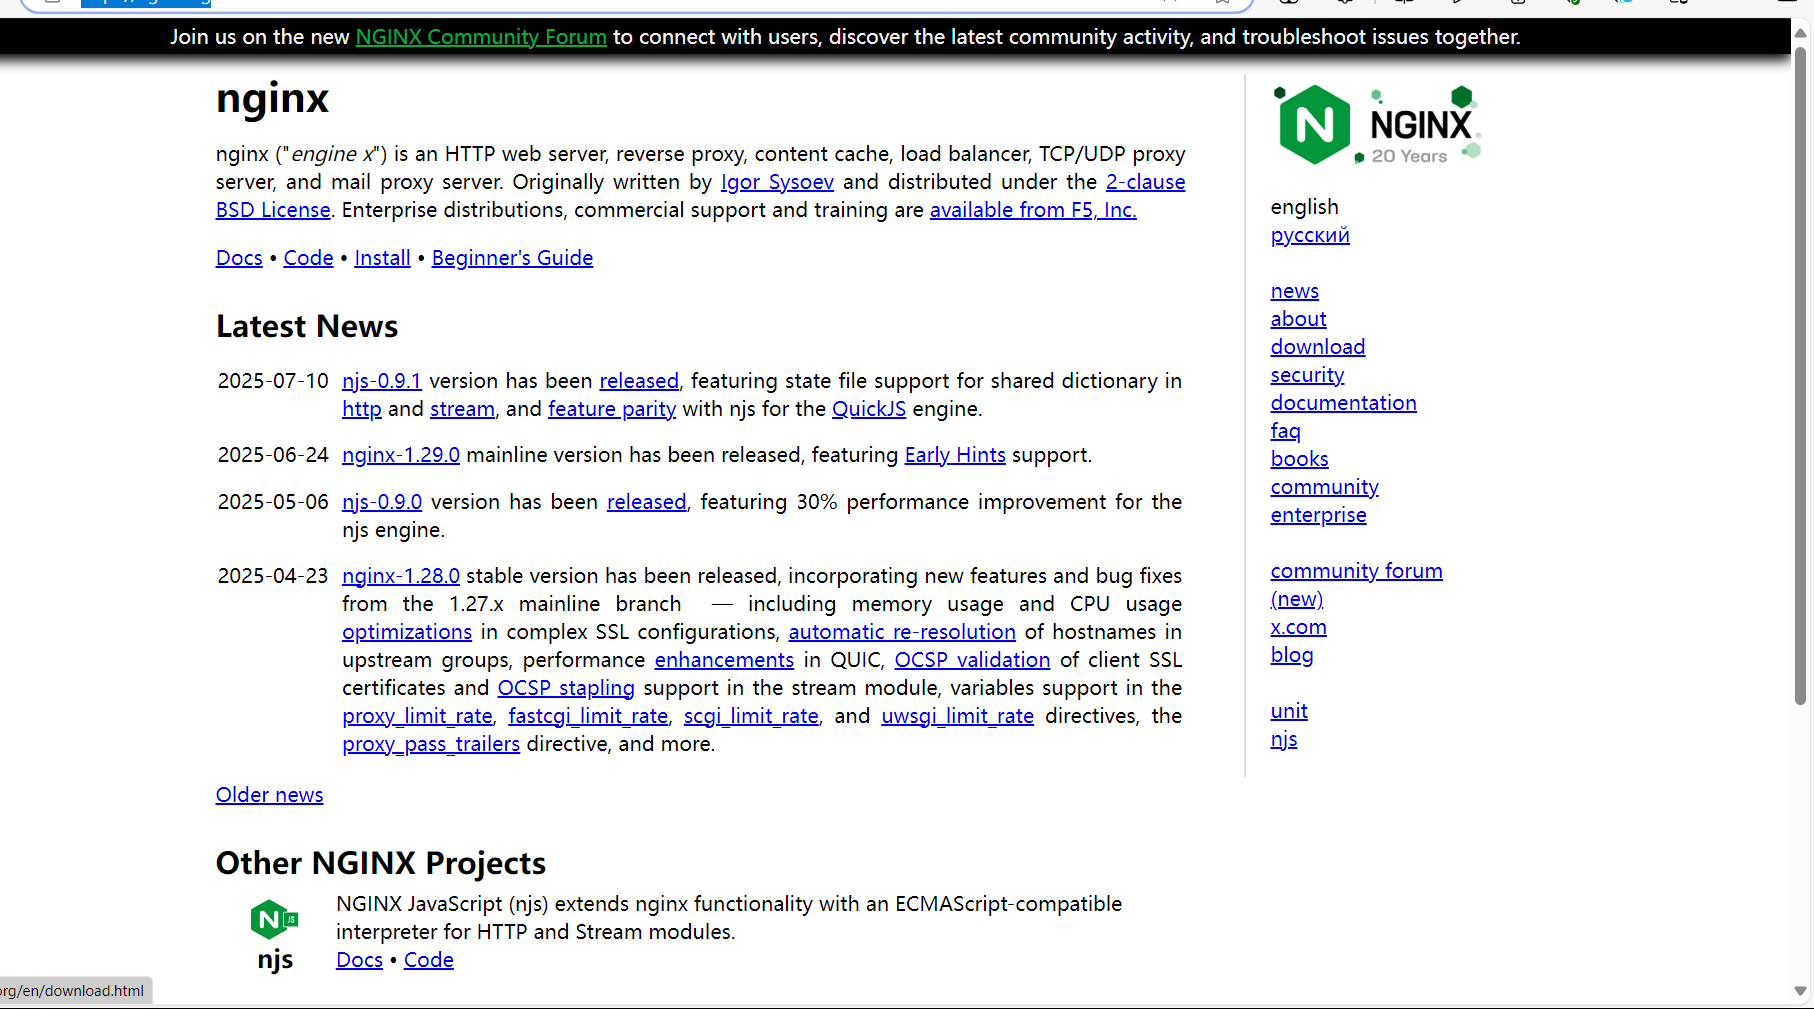Open the njs-0.9.0 link
The image size is (1814, 1009).
(x=382, y=502)
